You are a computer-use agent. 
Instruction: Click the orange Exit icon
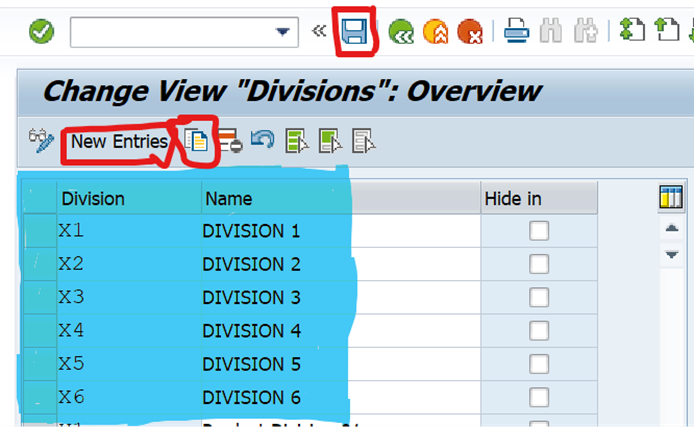(435, 33)
